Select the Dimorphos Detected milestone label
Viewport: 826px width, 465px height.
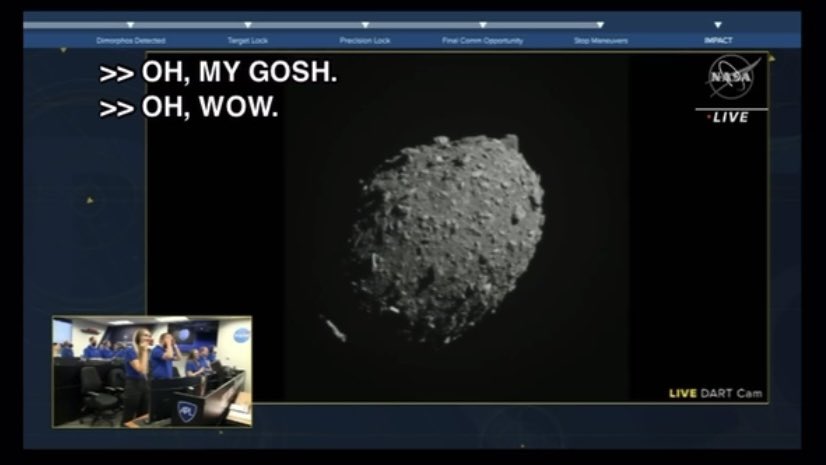(x=130, y=41)
